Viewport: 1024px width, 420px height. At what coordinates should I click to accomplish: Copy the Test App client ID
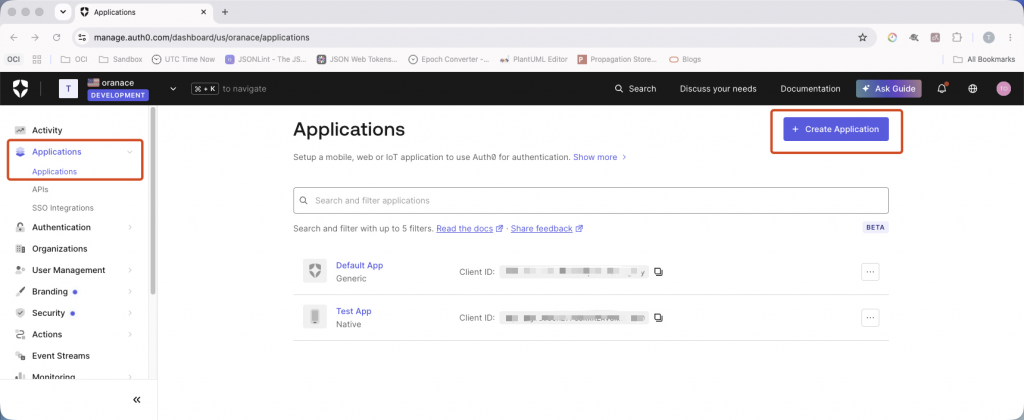pos(658,318)
